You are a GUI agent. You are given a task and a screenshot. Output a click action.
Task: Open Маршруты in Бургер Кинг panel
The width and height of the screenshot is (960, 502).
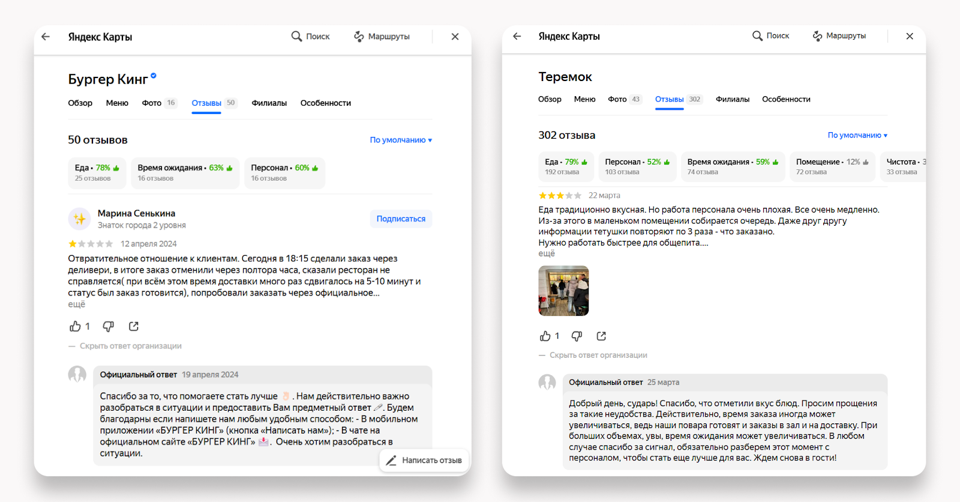[382, 36]
